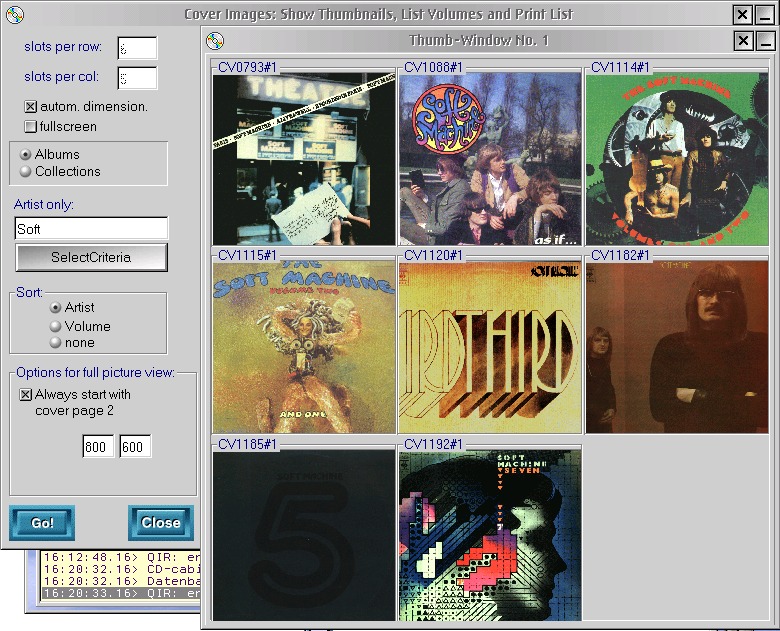
Task: Select log line 16:20:32.16 CD-cabi
Action: [121, 569]
